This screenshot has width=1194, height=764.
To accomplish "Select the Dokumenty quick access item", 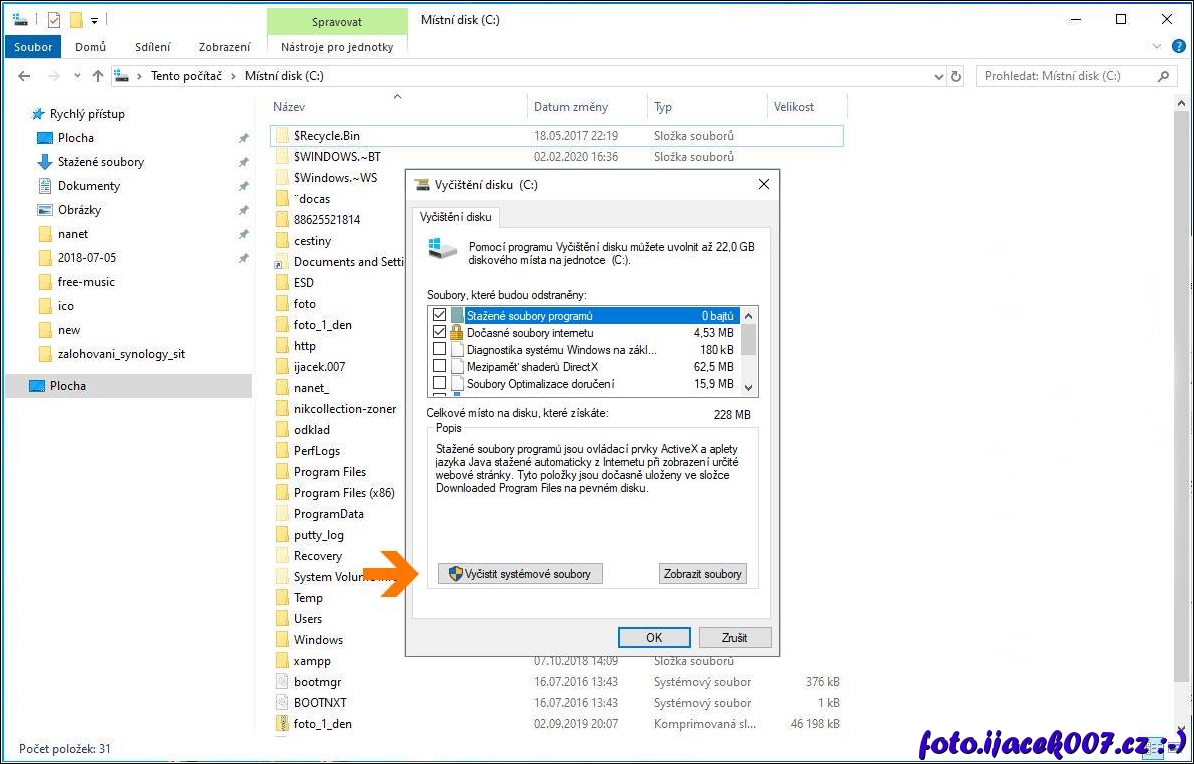I will pos(88,186).
